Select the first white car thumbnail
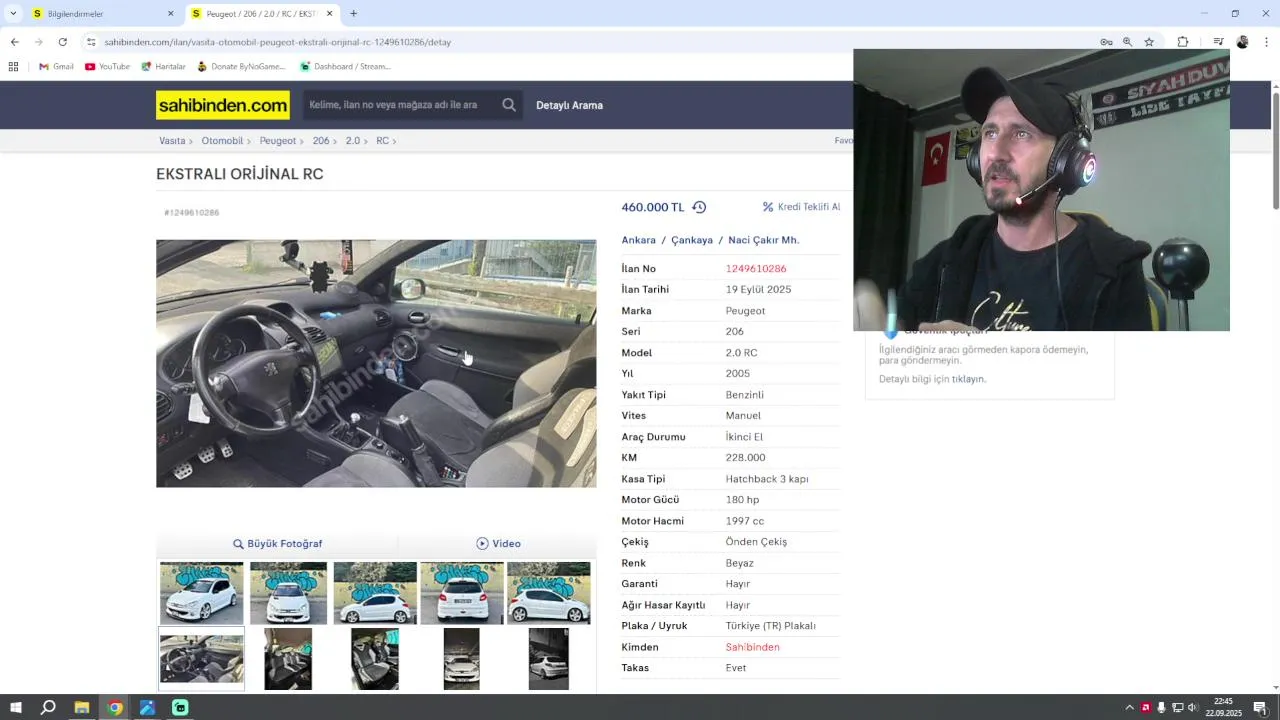 click(x=201, y=593)
